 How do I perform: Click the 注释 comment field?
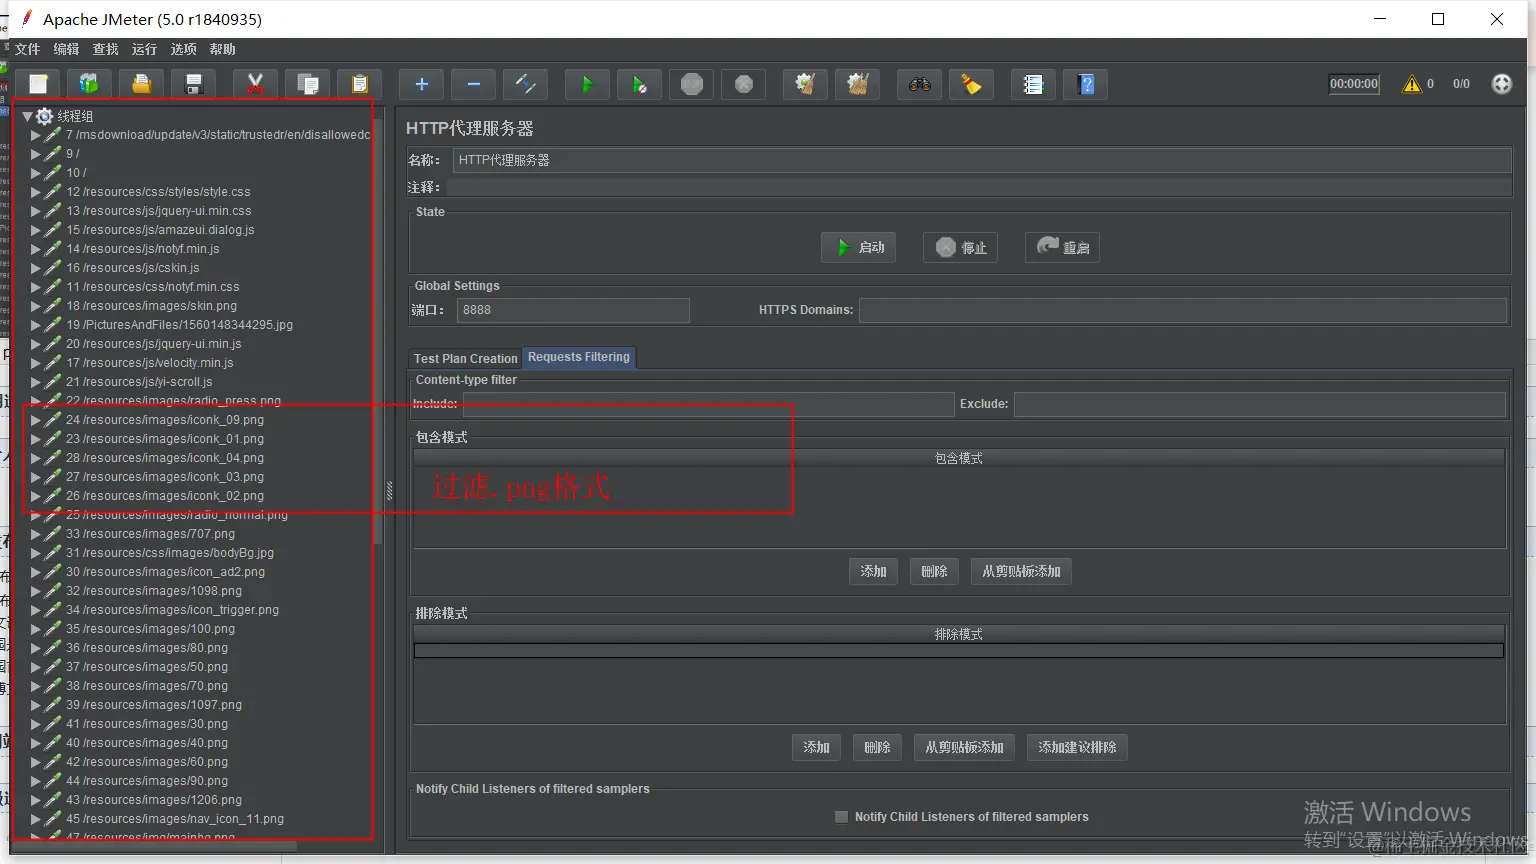978,187
